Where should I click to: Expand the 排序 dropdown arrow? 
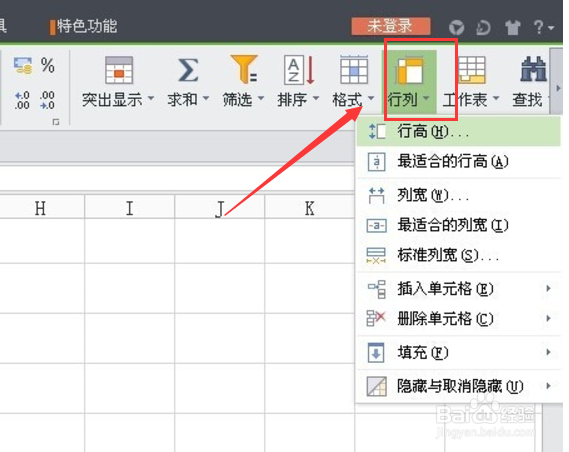[x=316, y=98]
